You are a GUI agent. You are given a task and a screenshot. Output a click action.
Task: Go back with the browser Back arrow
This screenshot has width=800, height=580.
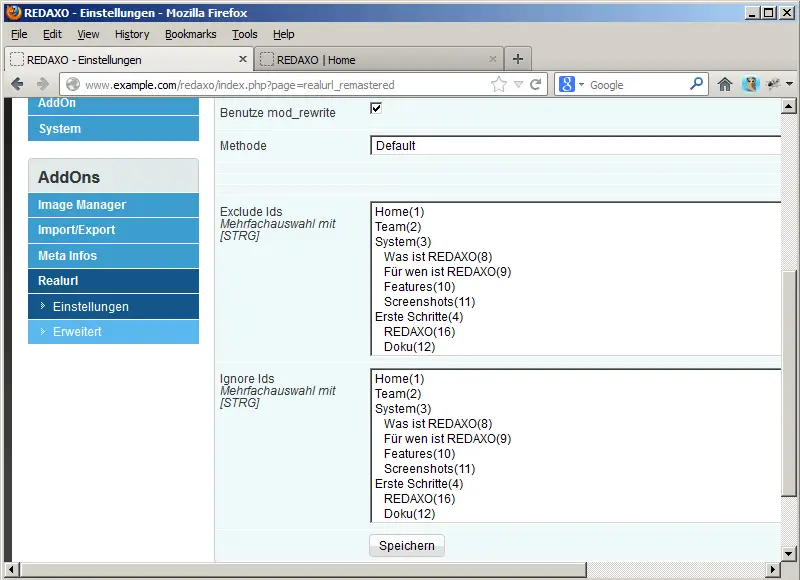[17, 84]
